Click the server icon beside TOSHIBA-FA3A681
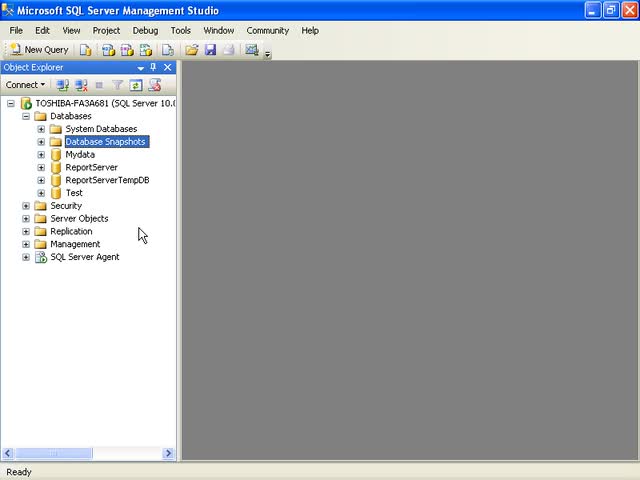Image resolution: width=640 pixels, height=480 pixels. pyautogui.click(x=26, y=103)
